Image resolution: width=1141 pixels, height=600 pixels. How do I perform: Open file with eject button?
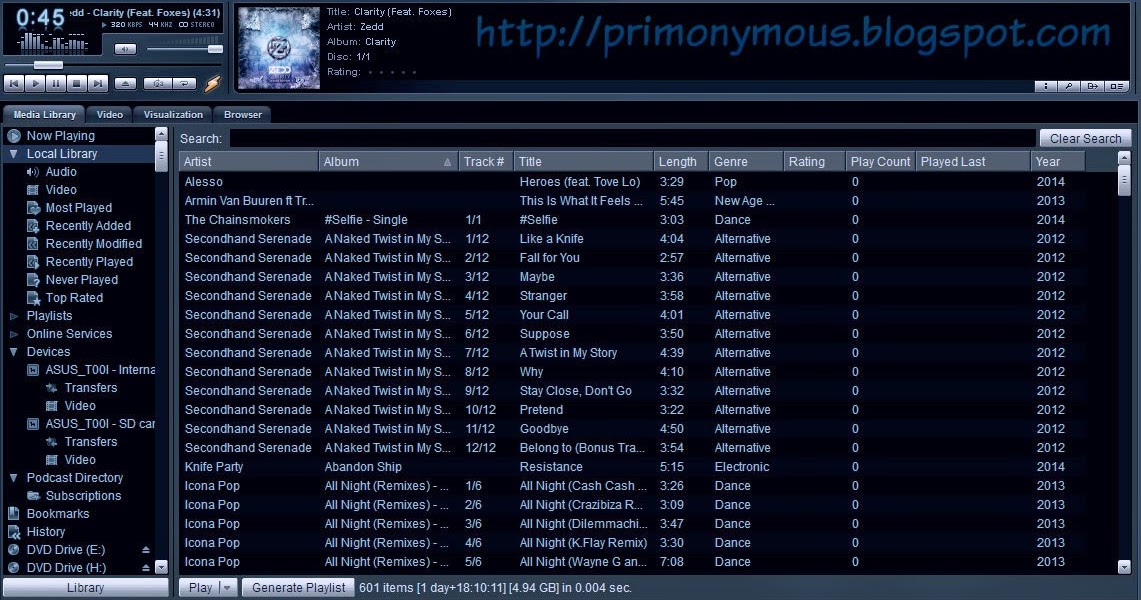point(125,84)
